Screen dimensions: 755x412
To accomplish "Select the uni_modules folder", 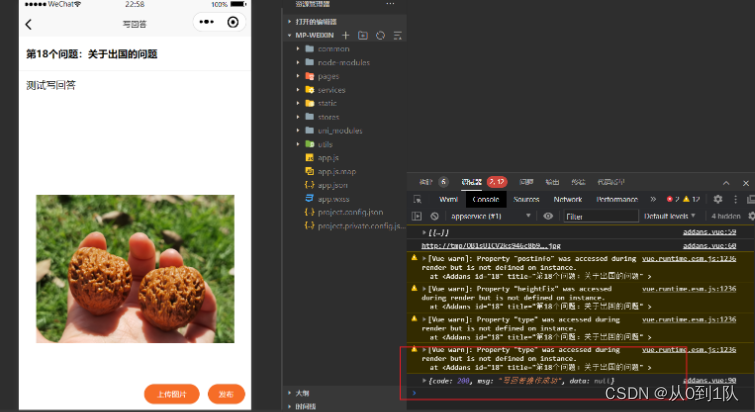I will pyautogui.click(x=340, y=130).
